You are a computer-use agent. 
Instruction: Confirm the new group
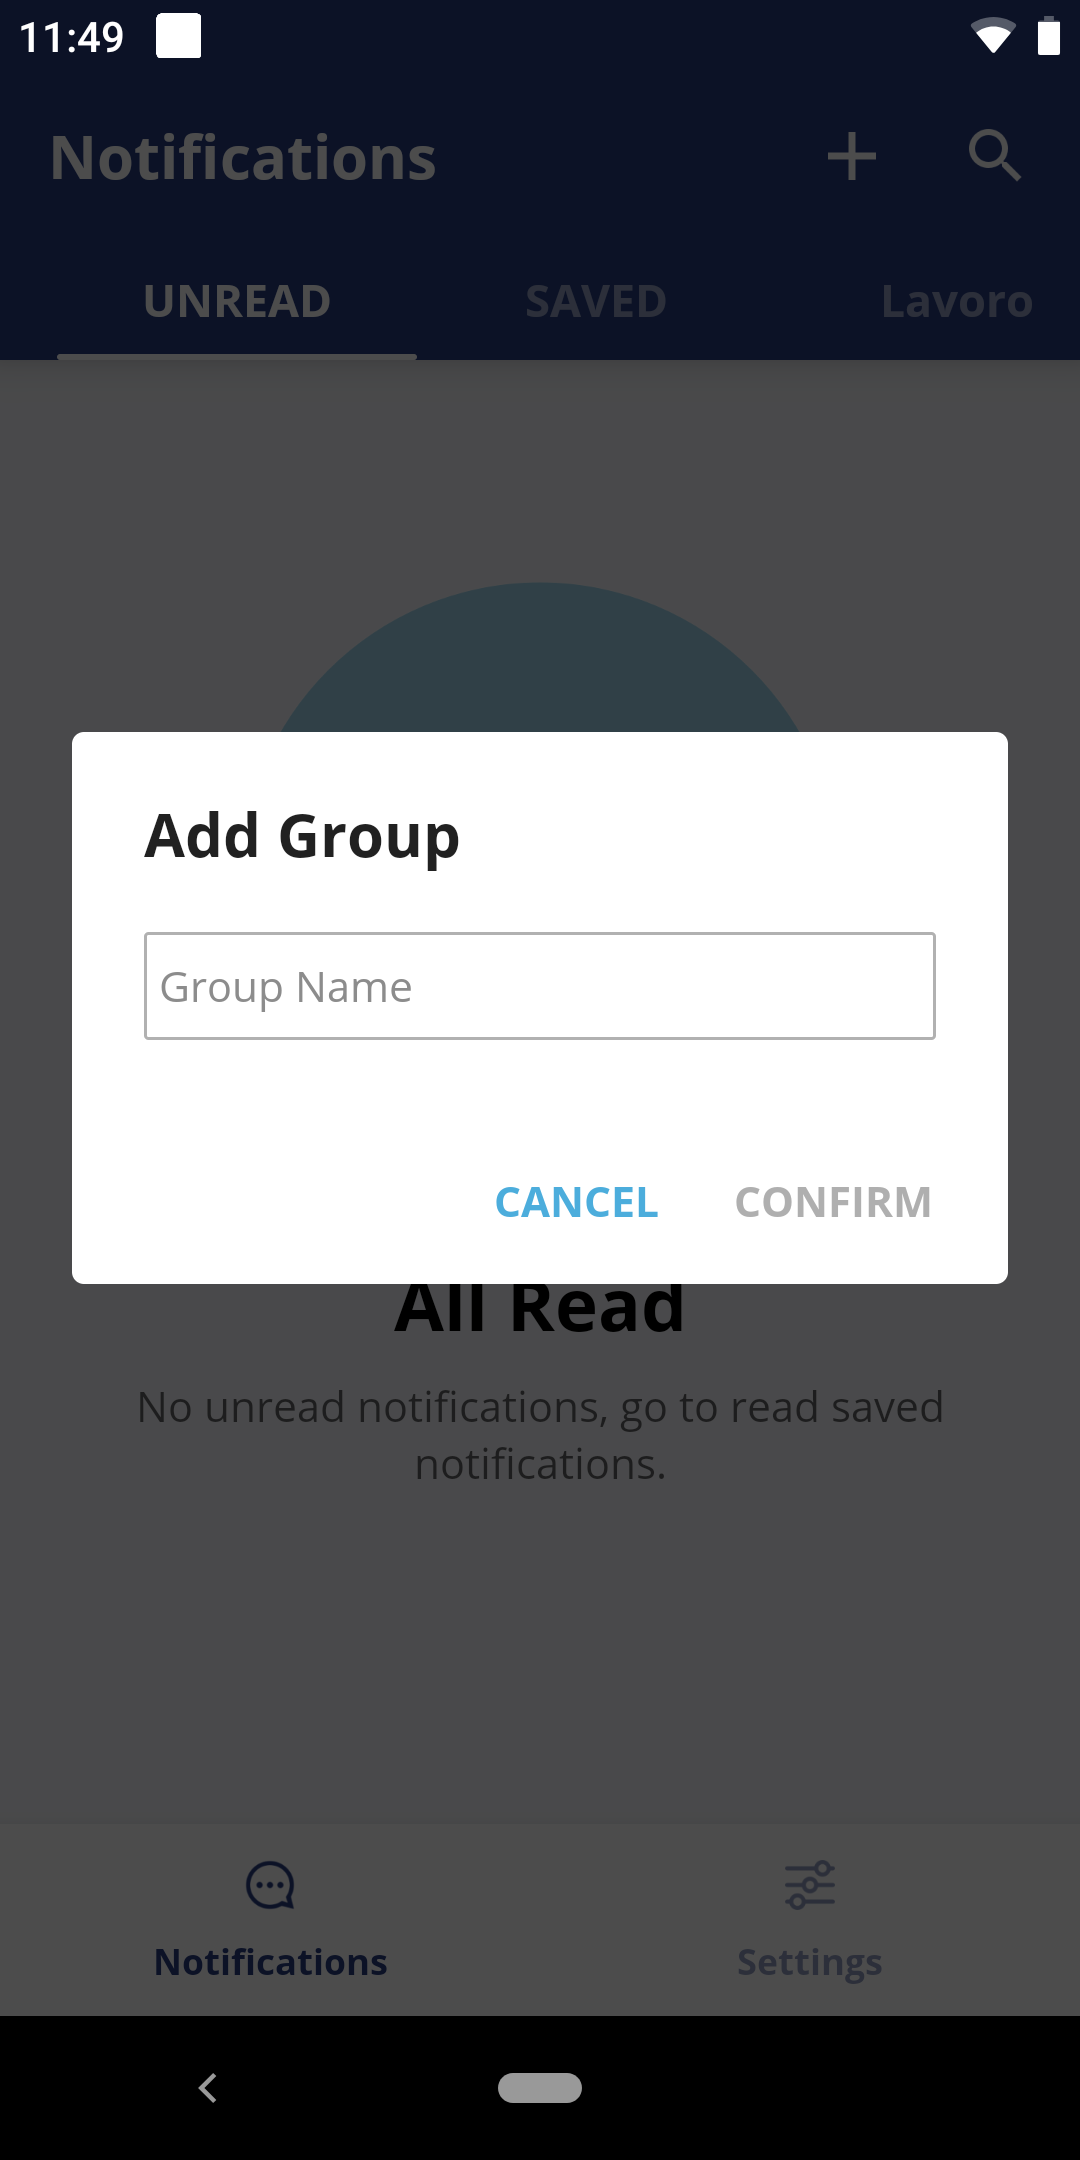click(833, 1202)
